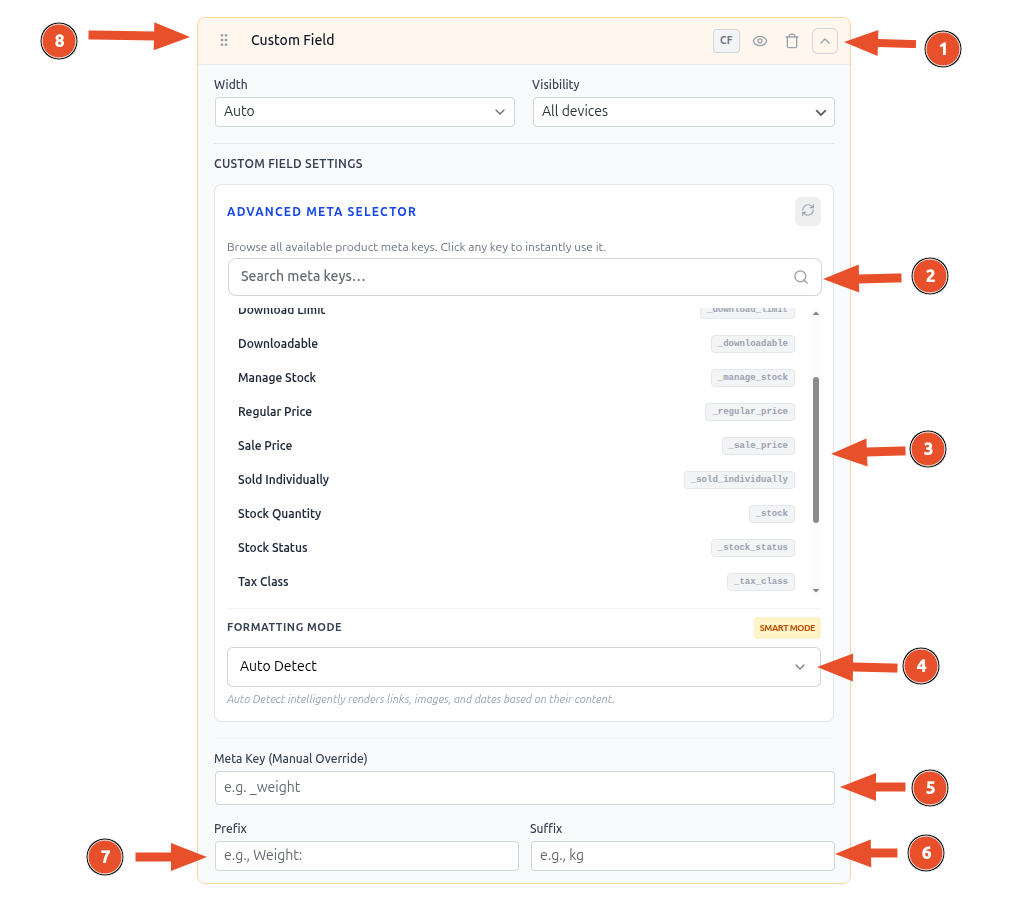Screen dimensions: 1031x900
Task: Click the search magnifier icon
Action: click(801, 277)
